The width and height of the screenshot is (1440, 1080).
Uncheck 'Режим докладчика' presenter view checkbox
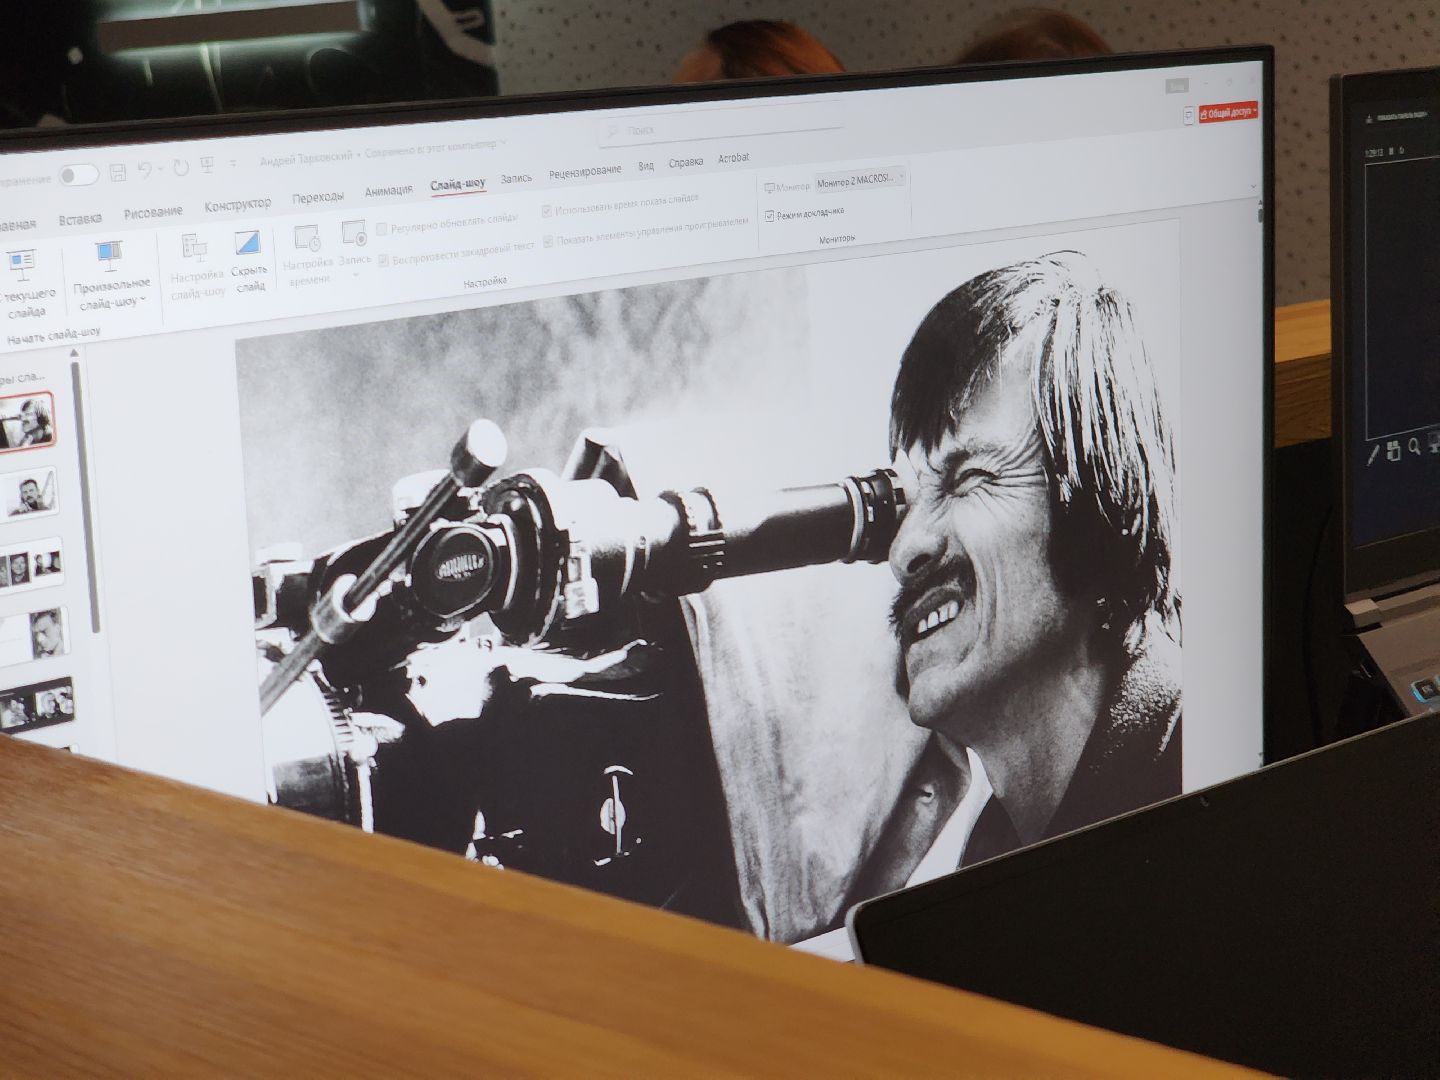pos(769,215)
